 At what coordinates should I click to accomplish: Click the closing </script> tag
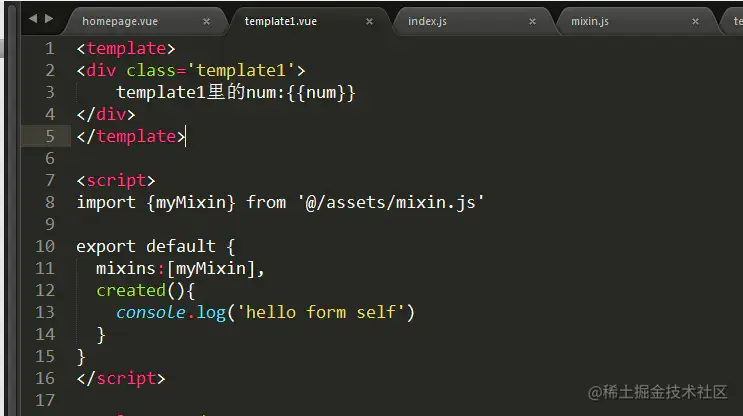(x=121, y=378)
